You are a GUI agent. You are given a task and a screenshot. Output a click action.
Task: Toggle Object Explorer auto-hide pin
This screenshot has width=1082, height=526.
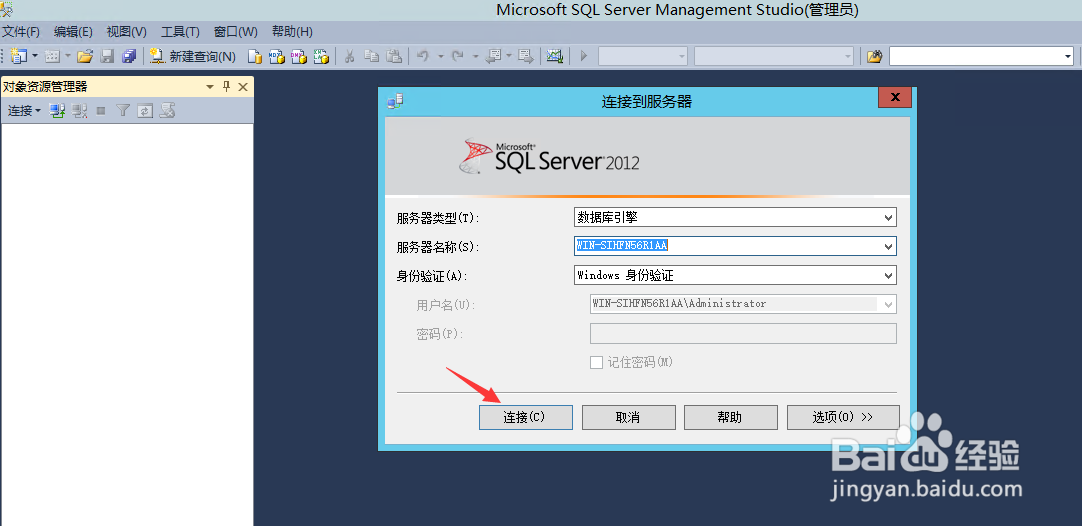226,87
